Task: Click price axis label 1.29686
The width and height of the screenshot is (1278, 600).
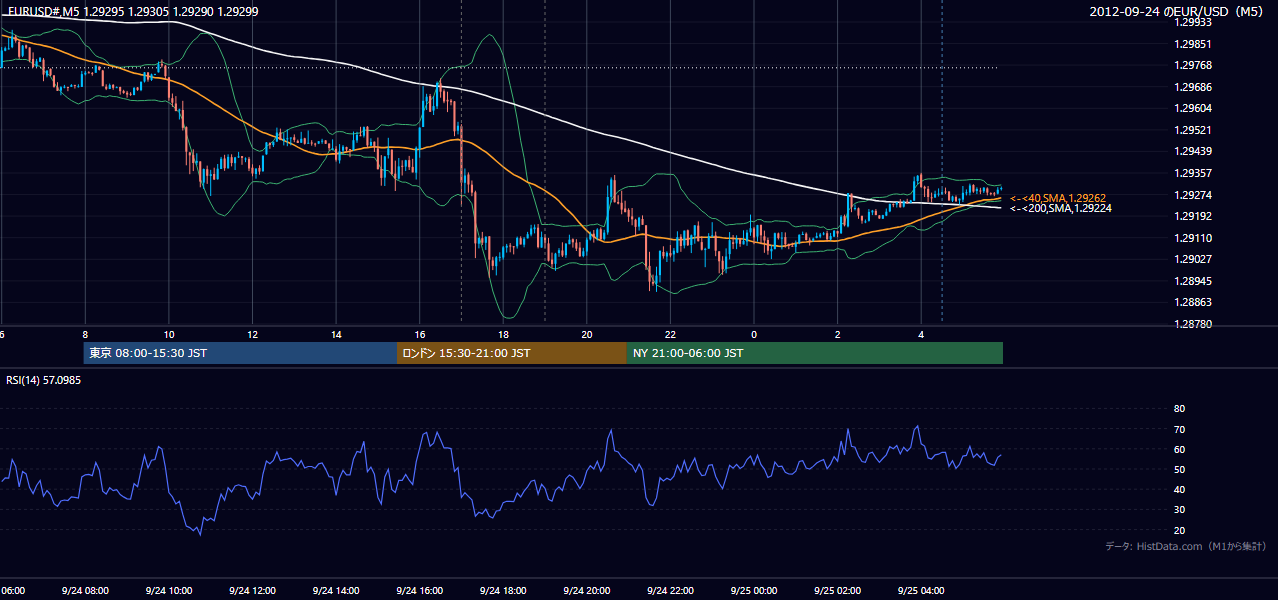Action: (x=1192, y=87)
